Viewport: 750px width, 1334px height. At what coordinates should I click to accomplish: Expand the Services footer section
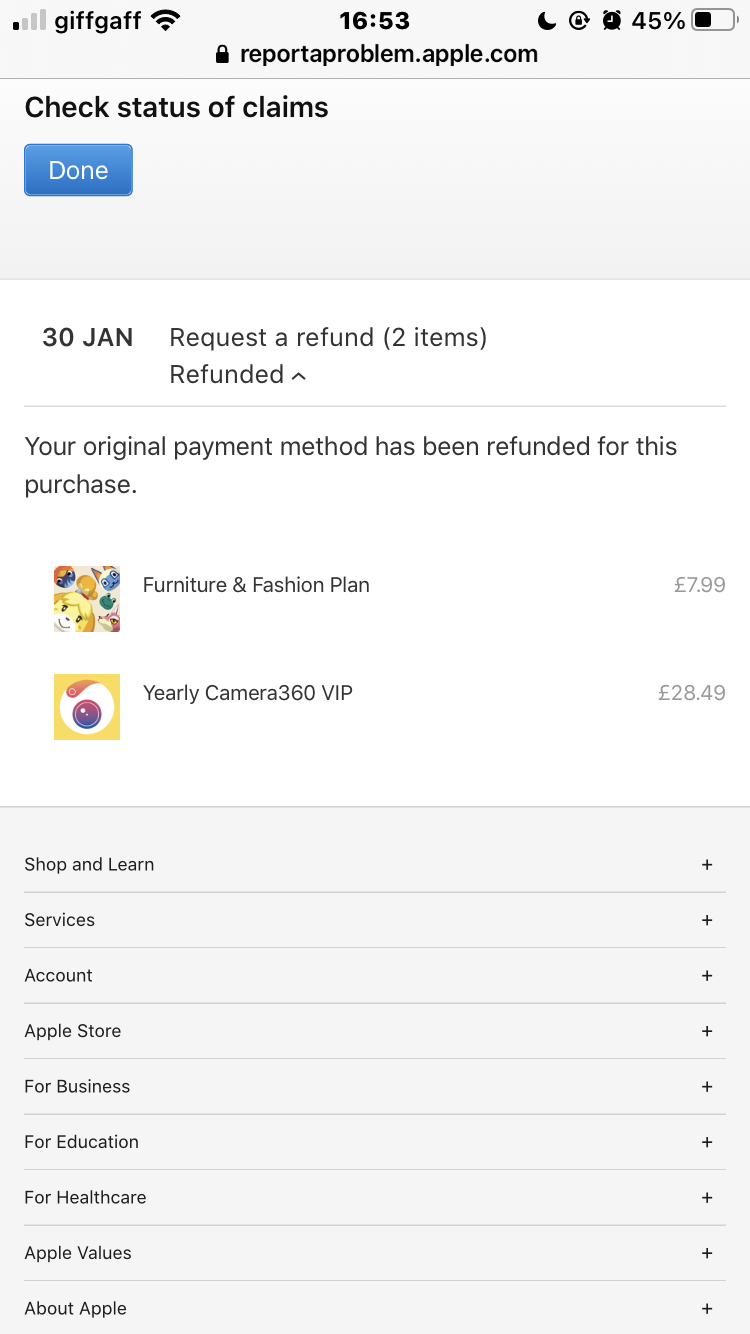coord(706,920)
